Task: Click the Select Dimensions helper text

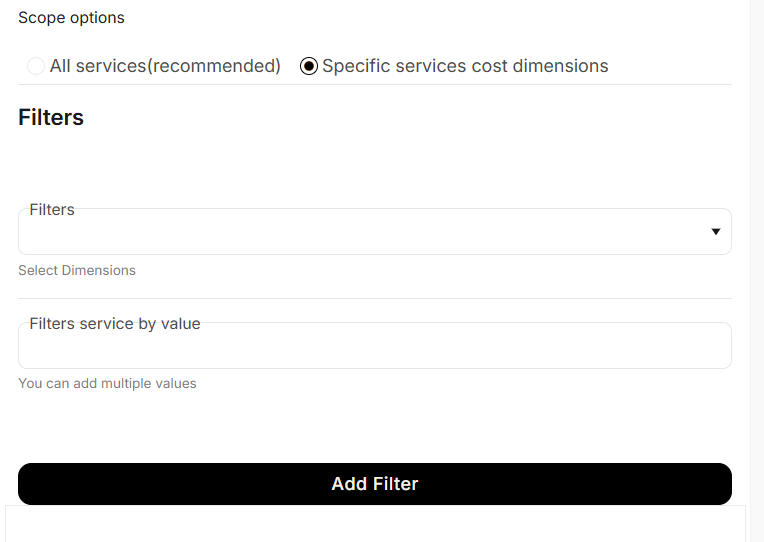Action: pos(77,270)
